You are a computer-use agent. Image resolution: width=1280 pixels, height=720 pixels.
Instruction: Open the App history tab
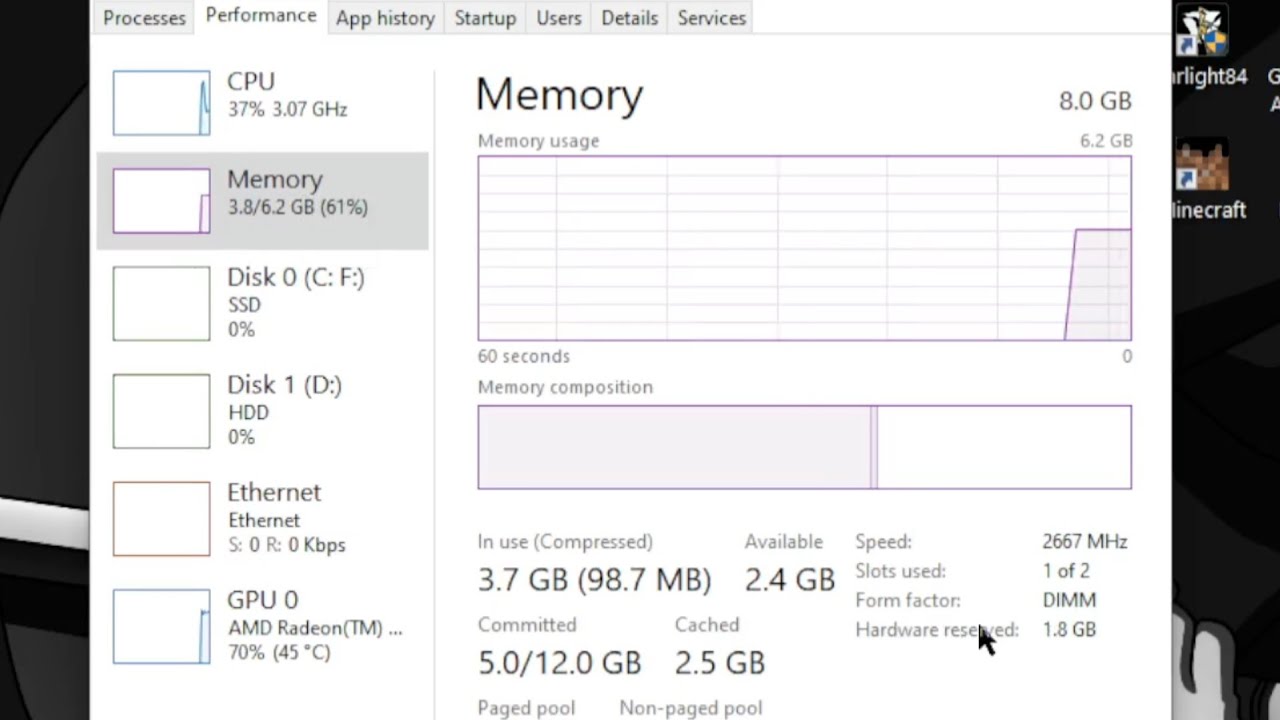(x=385, y=18)
